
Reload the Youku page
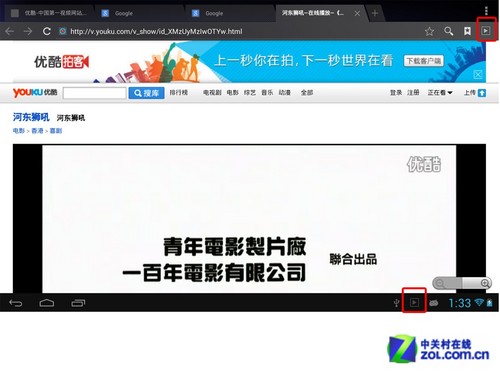pyautogui.click(x=47, y=31)
